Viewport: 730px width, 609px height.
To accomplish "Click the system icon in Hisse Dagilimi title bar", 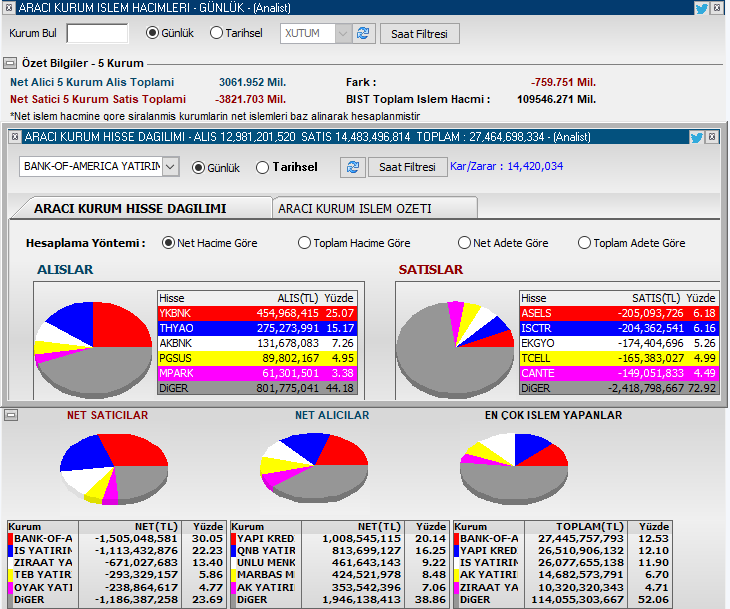I will pos(14,136).
